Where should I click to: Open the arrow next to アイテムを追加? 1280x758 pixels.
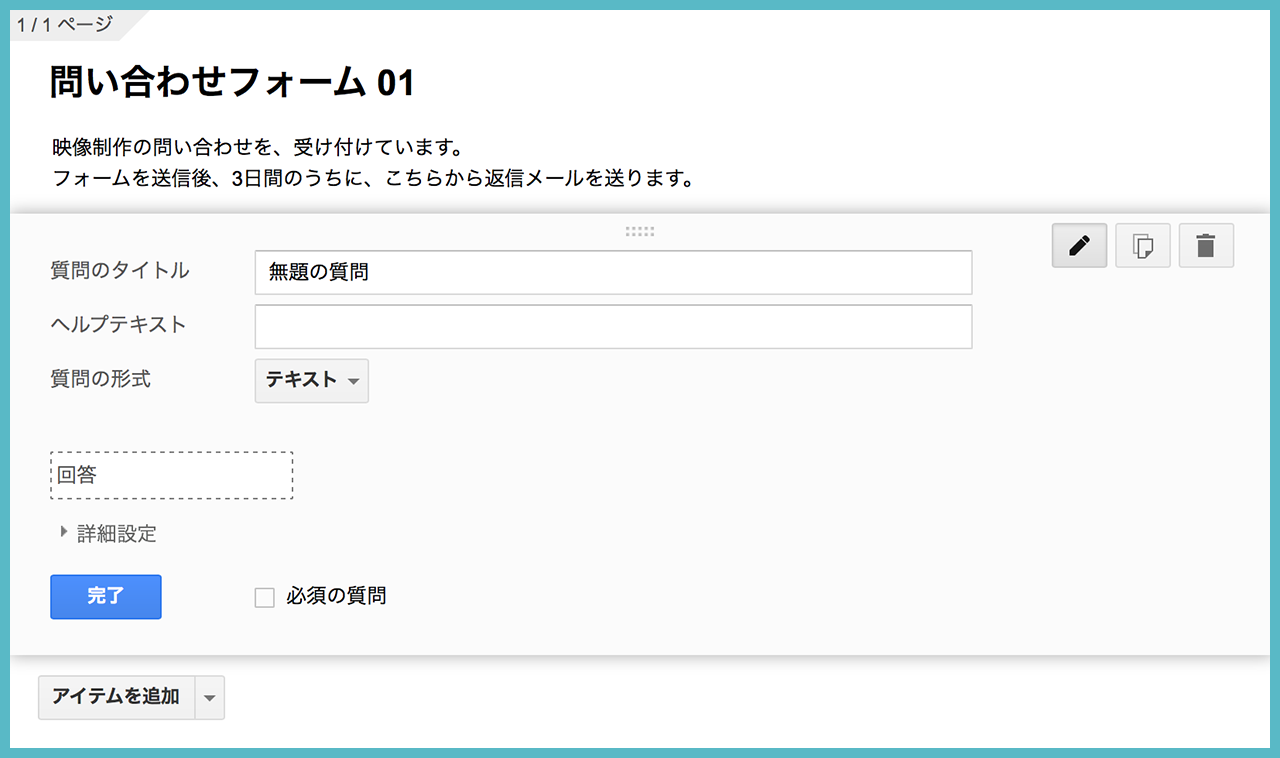coord(209,697)
